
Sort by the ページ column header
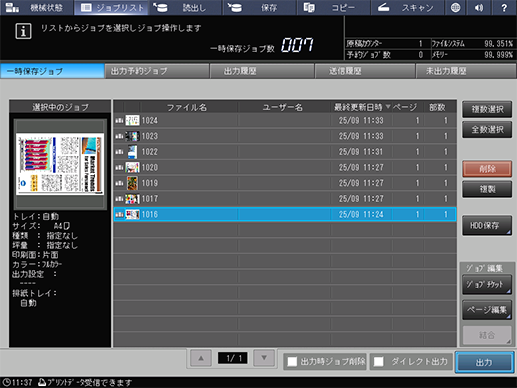405,107
